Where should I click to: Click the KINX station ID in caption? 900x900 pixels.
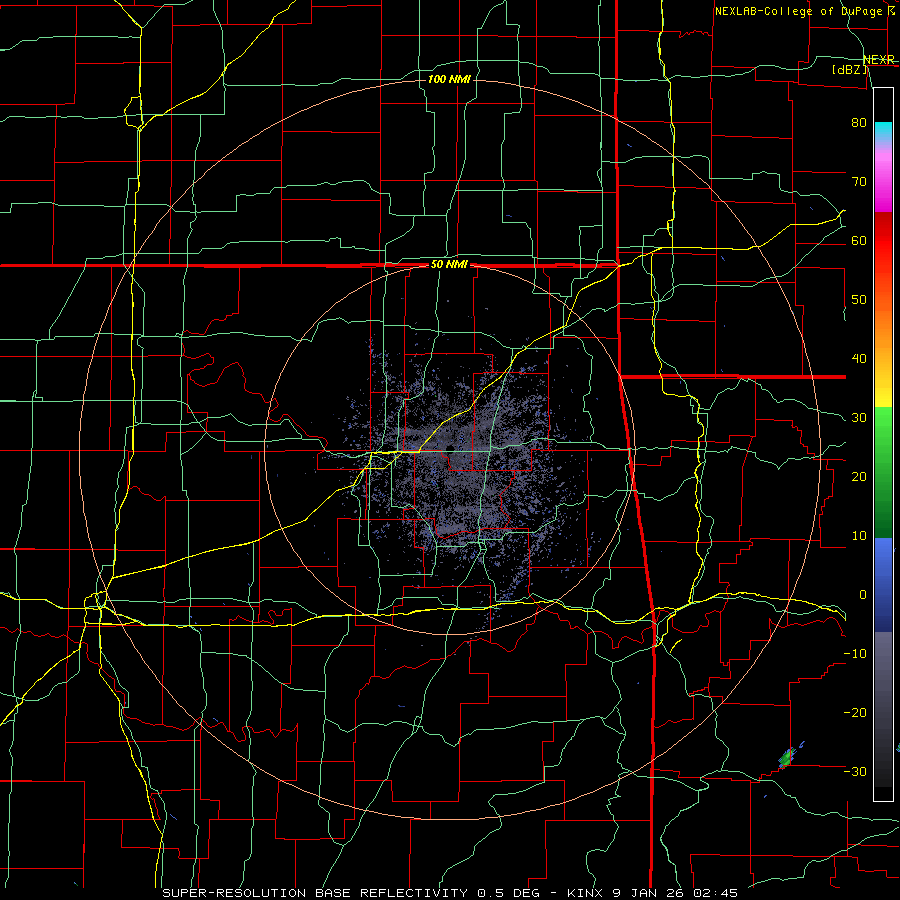click(x=585, y=893)
